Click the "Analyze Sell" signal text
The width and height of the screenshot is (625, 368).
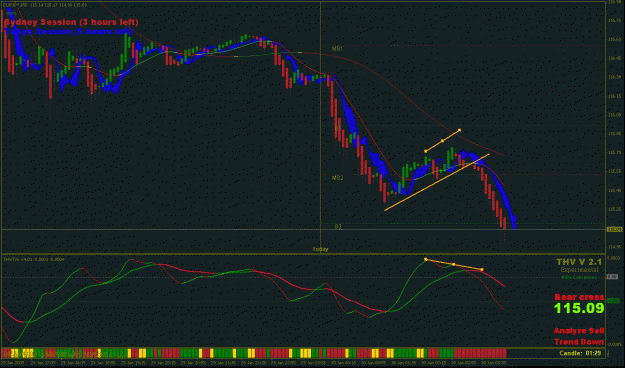[579, 331]
